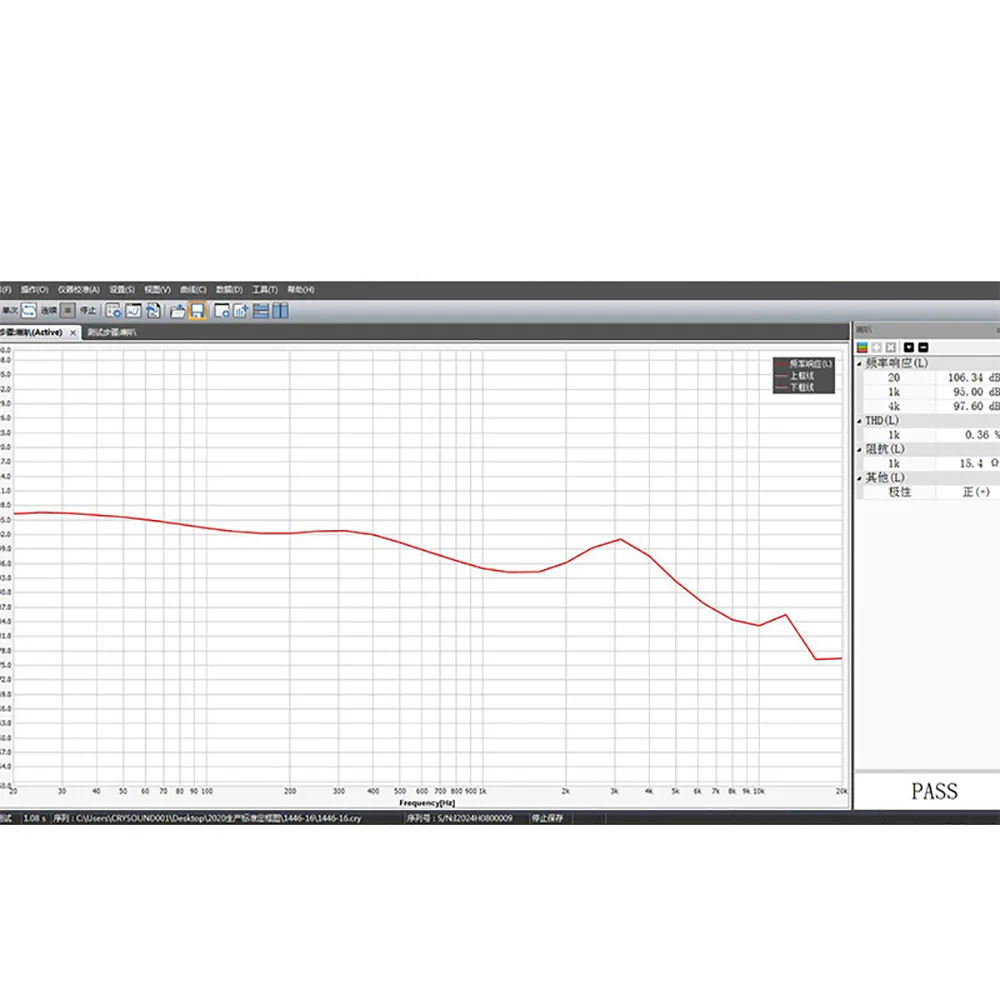Screen dimensions: 1000x1000
Task: Click the stop square button
Action: coord(68,311)
